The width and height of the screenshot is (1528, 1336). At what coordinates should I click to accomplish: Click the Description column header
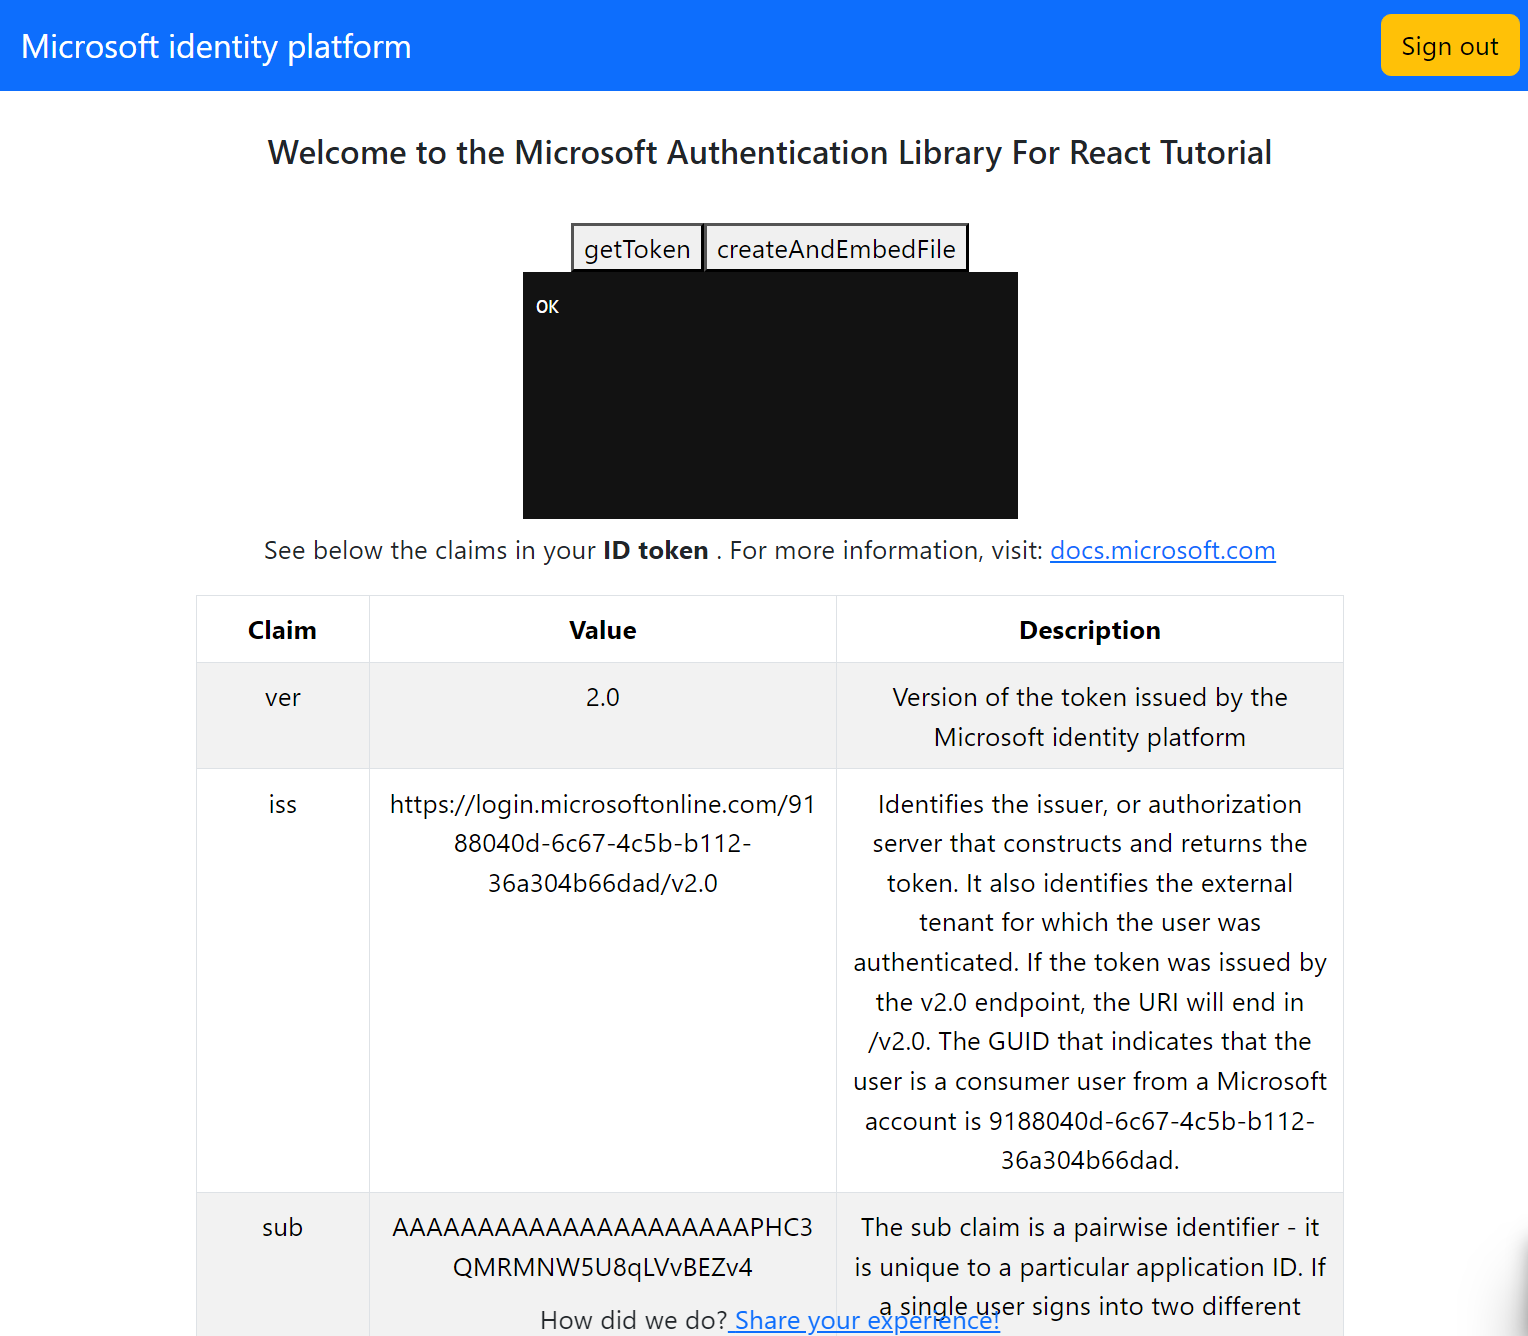point(1089,629)
